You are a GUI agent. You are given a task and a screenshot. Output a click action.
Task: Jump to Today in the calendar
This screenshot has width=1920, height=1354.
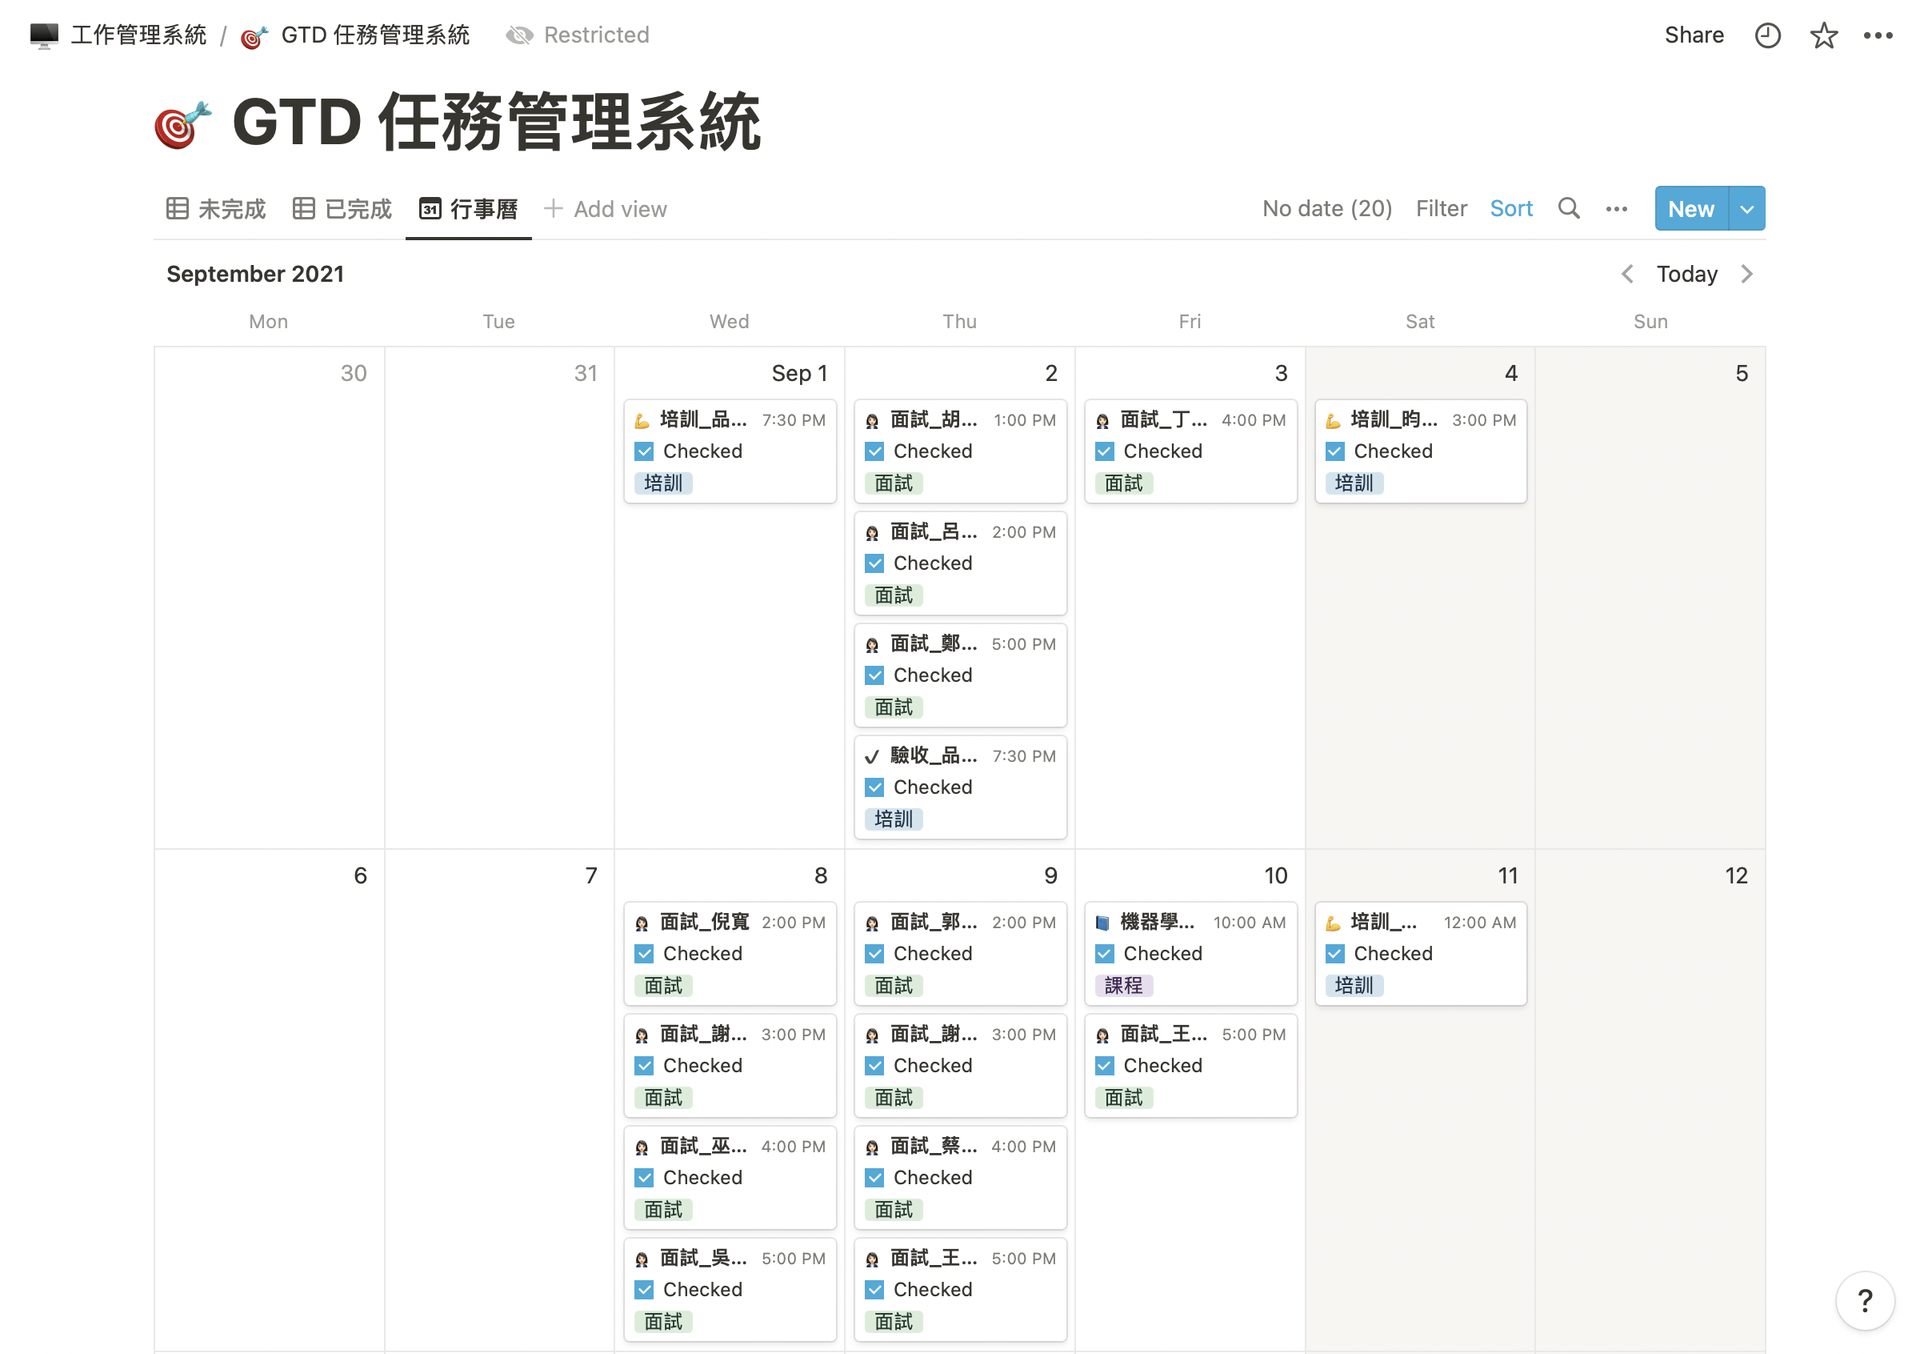pyautogui.click(x=1686, y=274)
